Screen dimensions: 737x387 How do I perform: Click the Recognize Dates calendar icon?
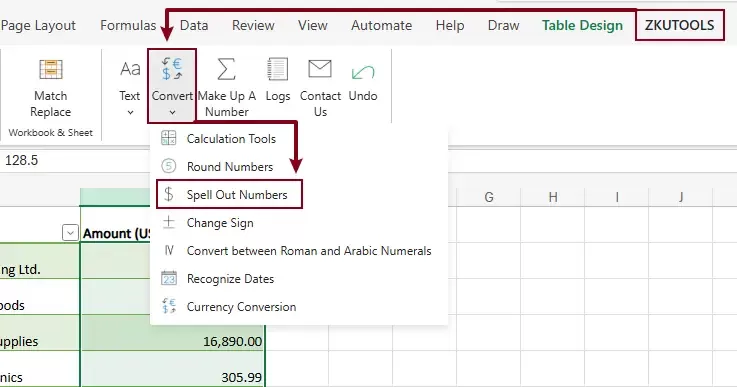(169, 278)
